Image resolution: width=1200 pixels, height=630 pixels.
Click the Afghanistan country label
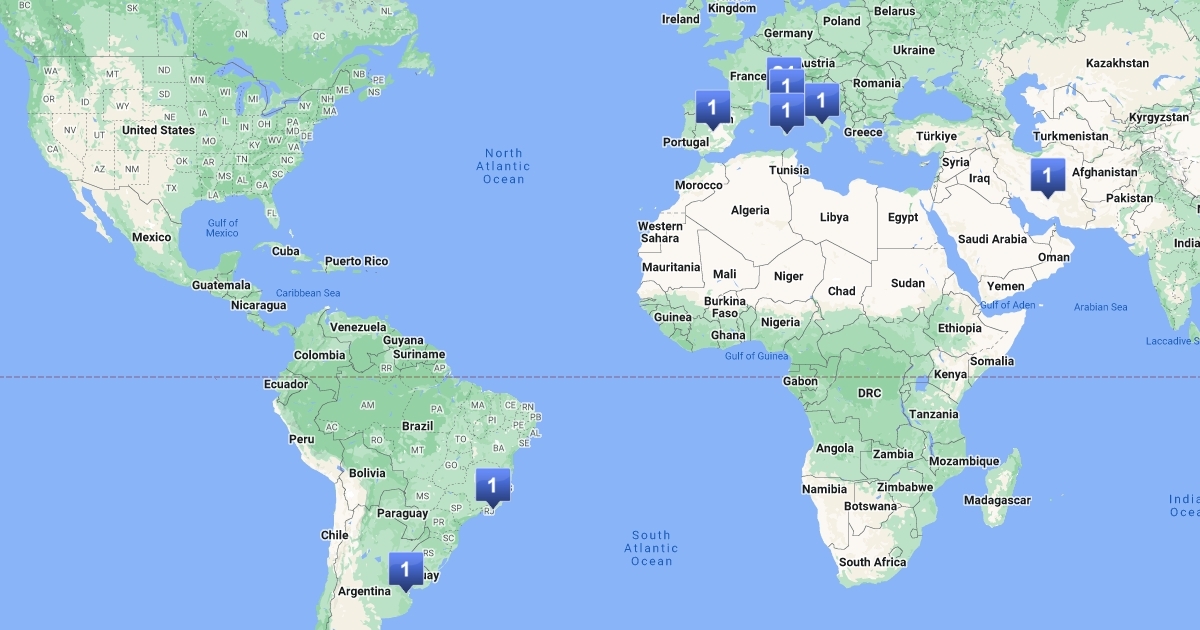click(1104, 172)
